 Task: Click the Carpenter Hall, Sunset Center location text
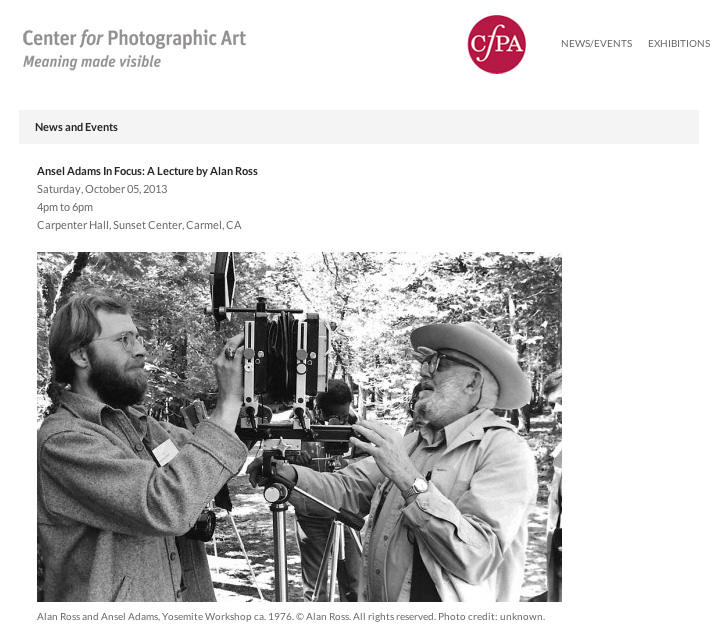pyautogui.click(x=139, y=225)
